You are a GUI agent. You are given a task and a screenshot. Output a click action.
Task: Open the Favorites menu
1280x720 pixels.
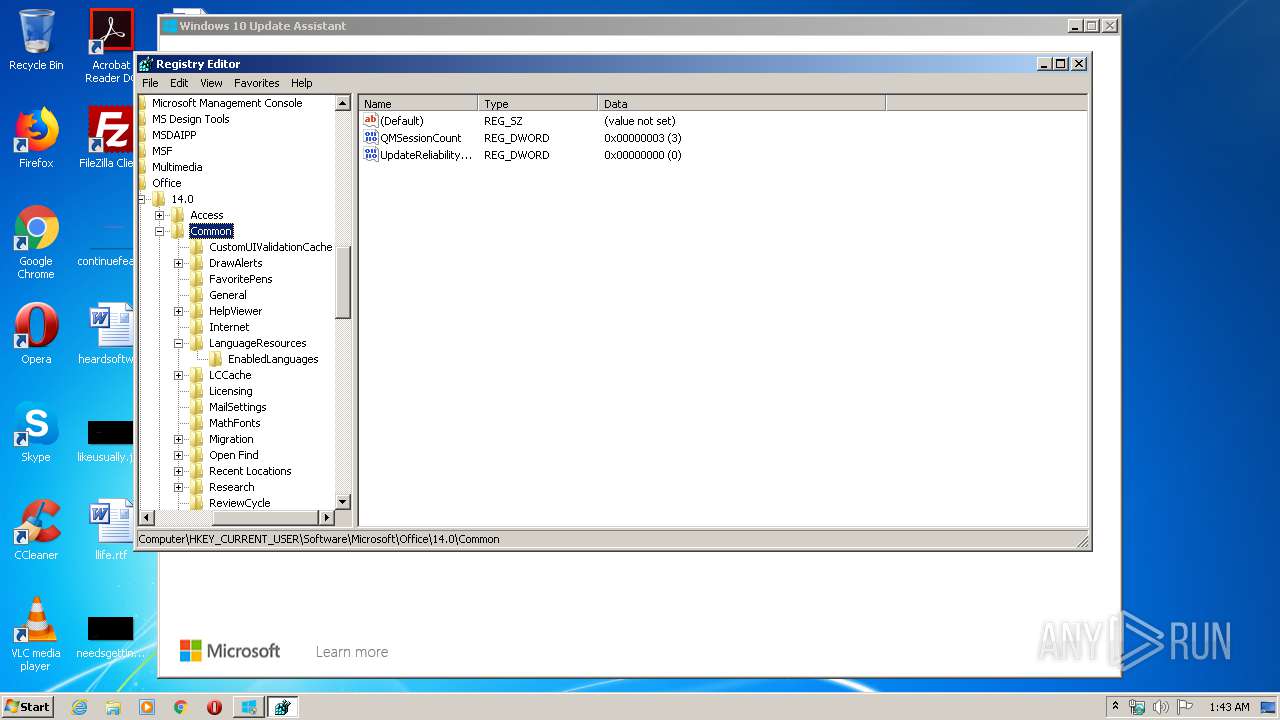(257, 83)
